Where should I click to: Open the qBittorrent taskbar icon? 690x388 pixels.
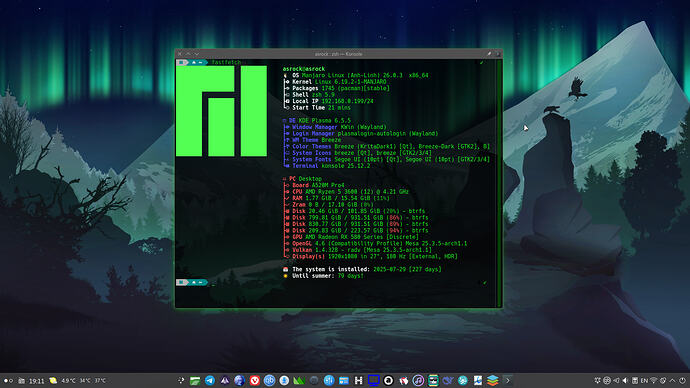pos(269,381)
